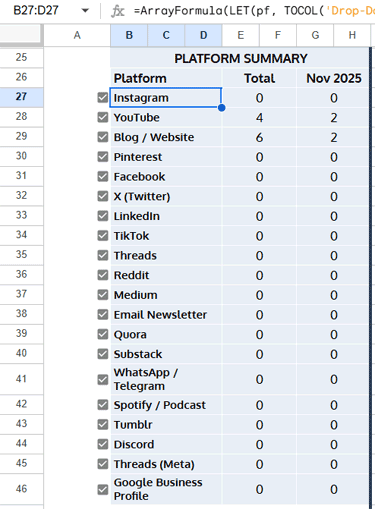The image size is (375, 509).
Task: Toggle the Medium checkbox
Action: point(103,295)
